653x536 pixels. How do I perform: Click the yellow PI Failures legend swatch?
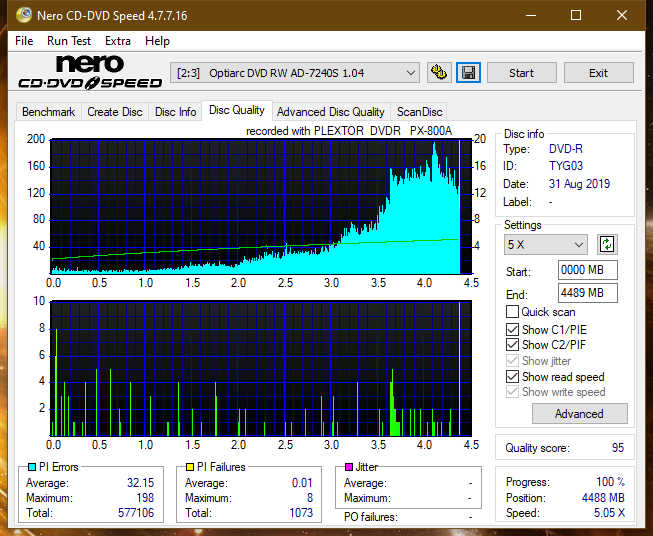click(190, 467)
